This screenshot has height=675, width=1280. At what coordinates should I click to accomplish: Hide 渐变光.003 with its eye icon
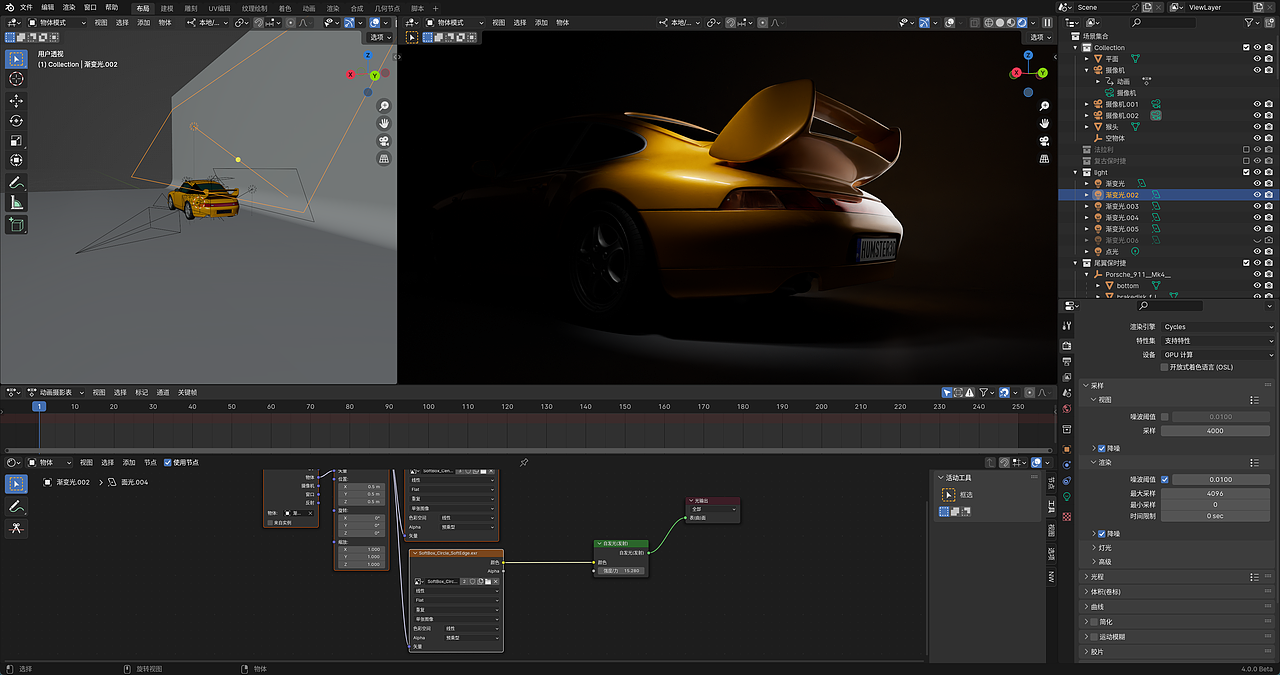[x=1258, y=206]
